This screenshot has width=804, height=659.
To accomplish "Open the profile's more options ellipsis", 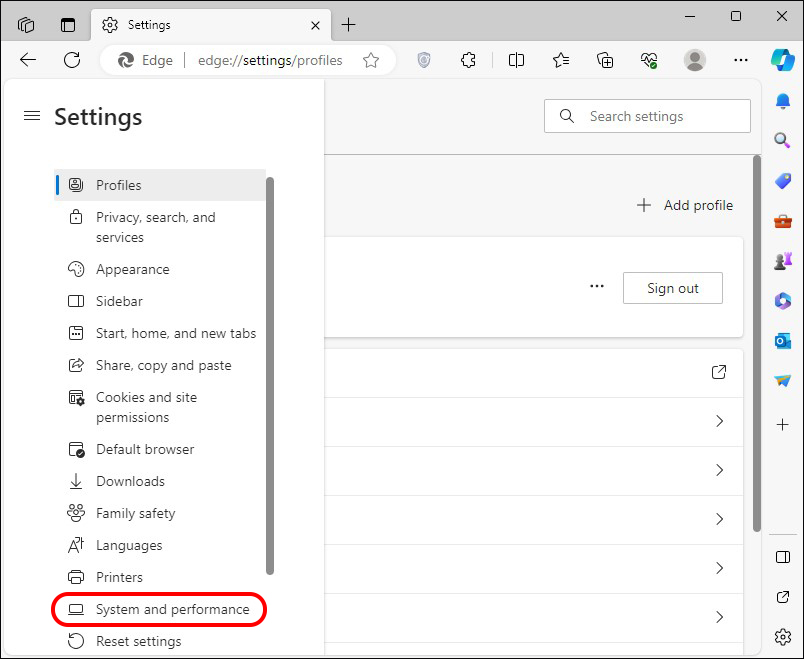I will coord(597,286).
